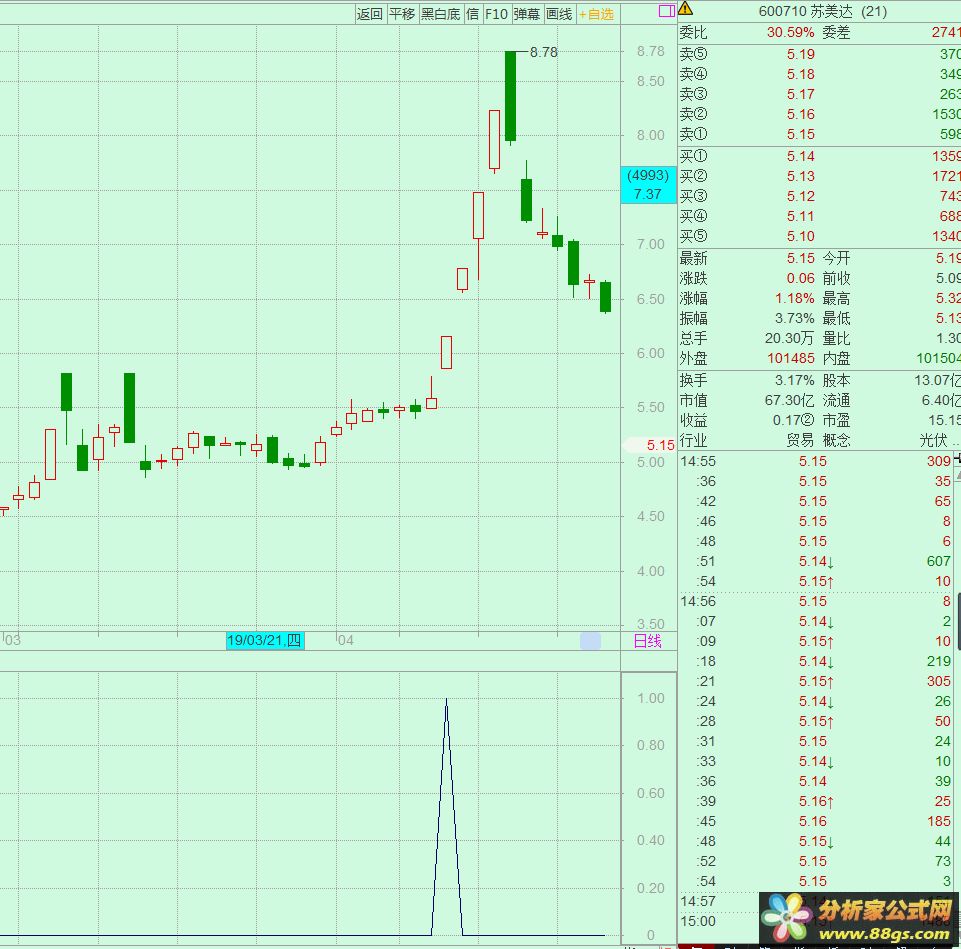Click the 换手 value 3.17%
The image size is (961, 949).
click(794, 380)
